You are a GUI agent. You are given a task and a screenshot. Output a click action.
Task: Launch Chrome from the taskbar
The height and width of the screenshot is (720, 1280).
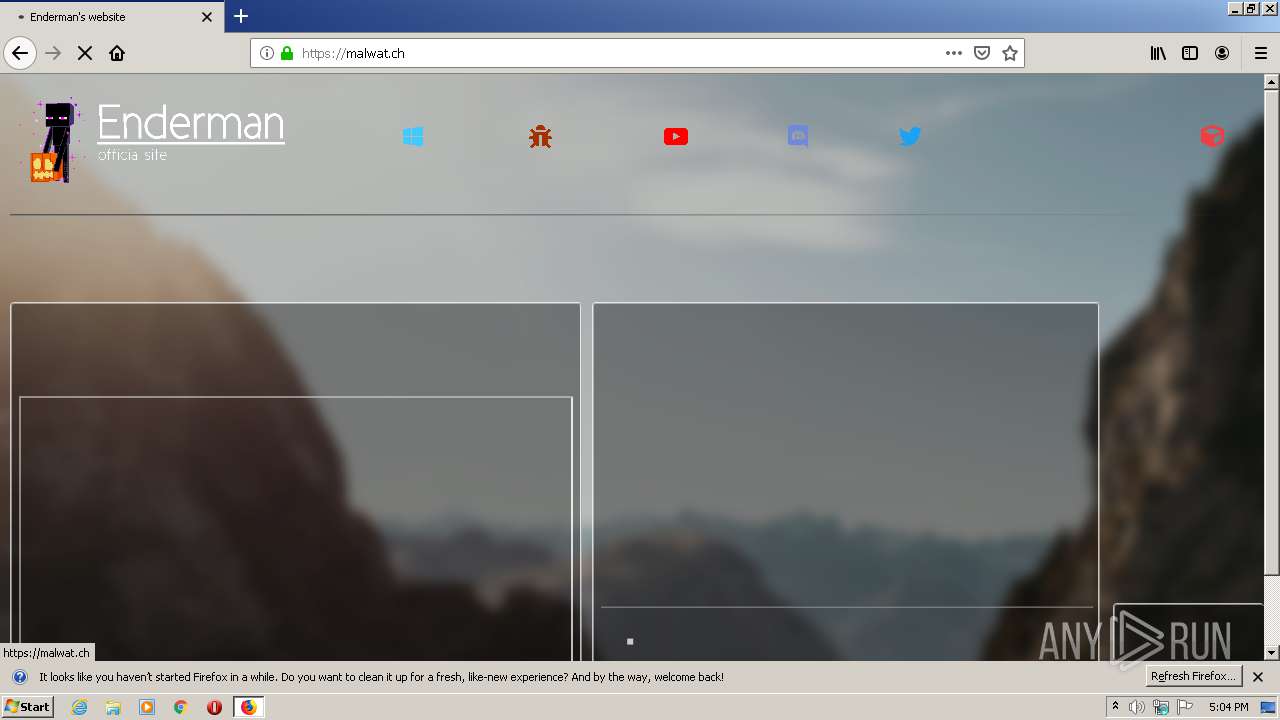[x=180, y=707]
